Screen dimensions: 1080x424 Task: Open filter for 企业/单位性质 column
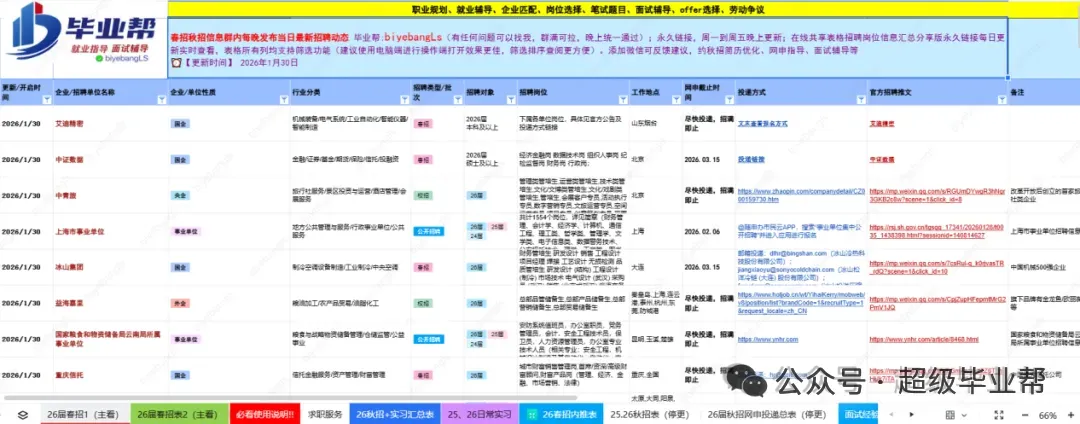(x=284, y=100)
